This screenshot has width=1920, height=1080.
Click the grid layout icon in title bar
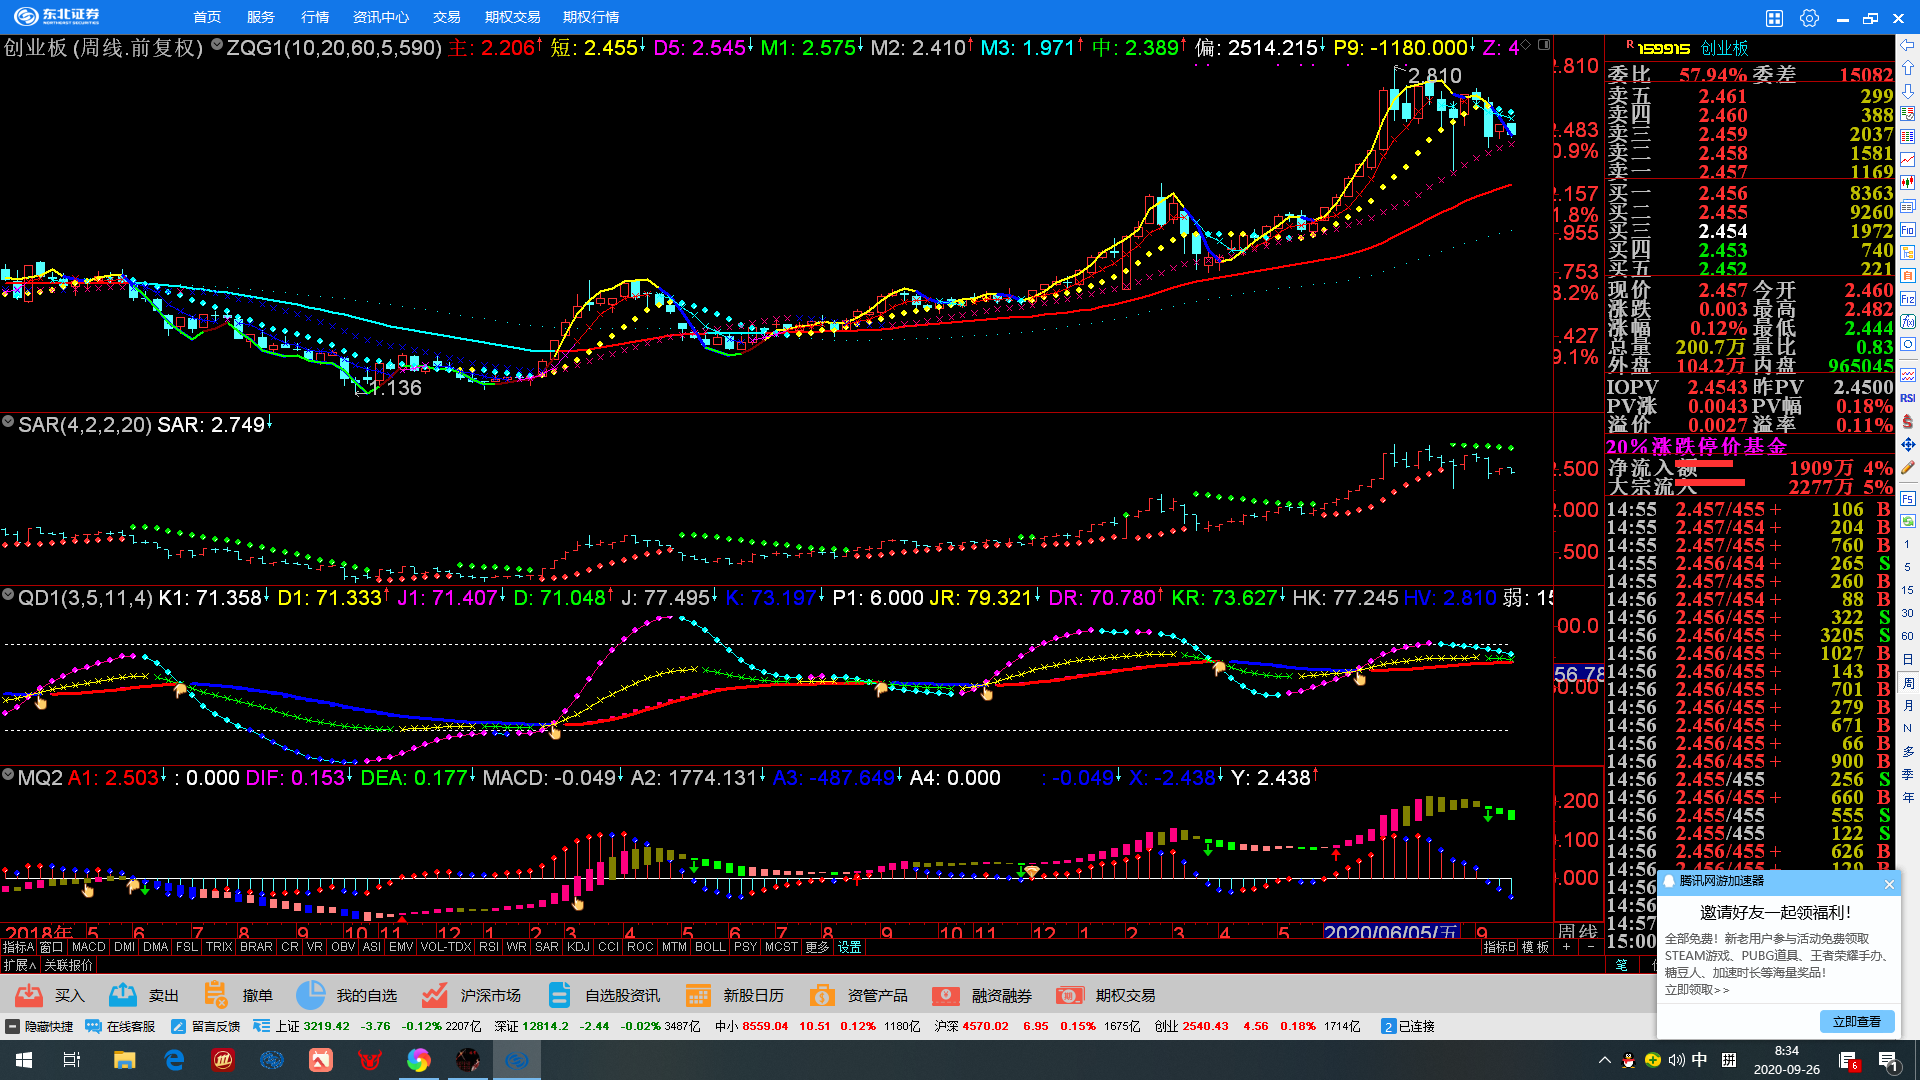point(1774,18)
